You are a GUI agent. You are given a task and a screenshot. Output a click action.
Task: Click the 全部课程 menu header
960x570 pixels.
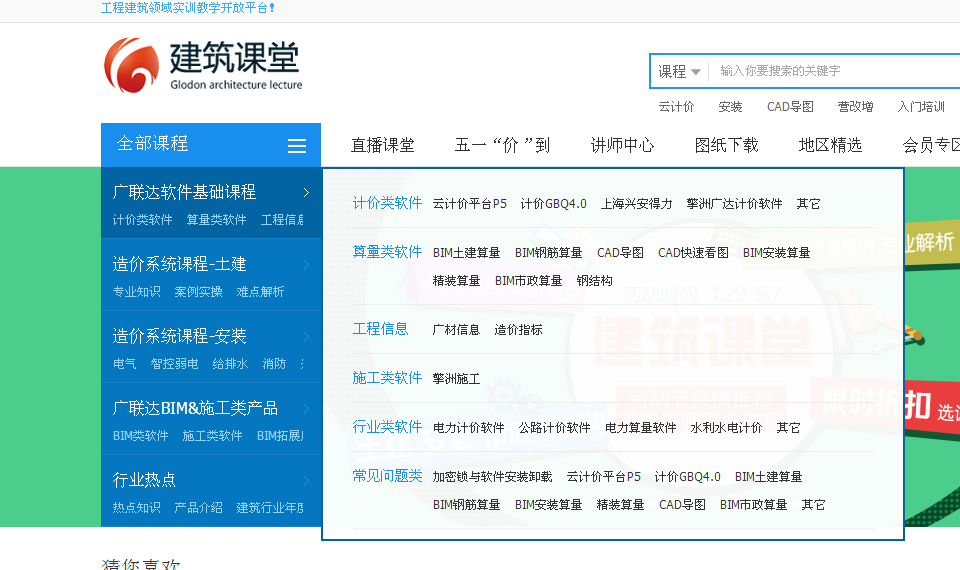pyautogui.click(x=211, y=144)
